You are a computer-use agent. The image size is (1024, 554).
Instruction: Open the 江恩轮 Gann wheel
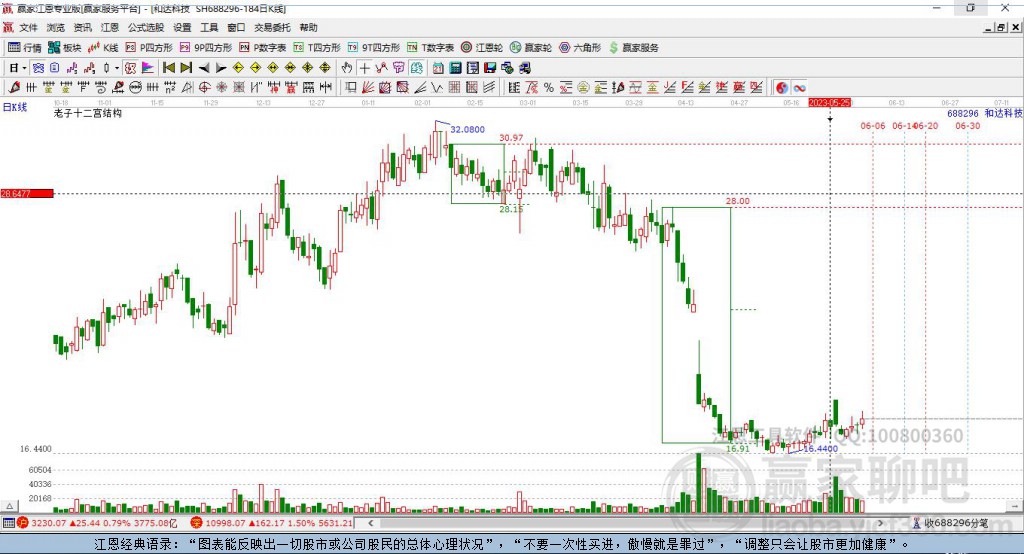tap(482, 48)
